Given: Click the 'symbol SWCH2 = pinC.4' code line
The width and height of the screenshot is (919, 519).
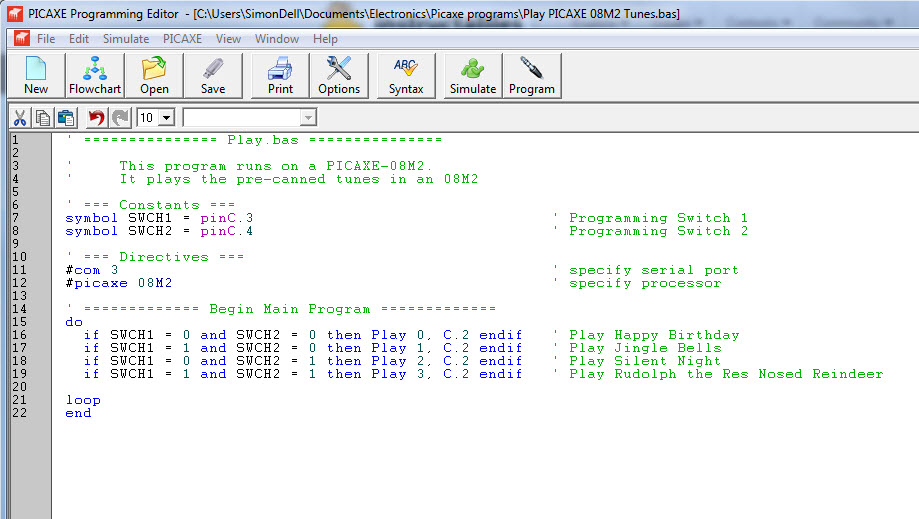Looking at the screenshot, I should point(159,231).
